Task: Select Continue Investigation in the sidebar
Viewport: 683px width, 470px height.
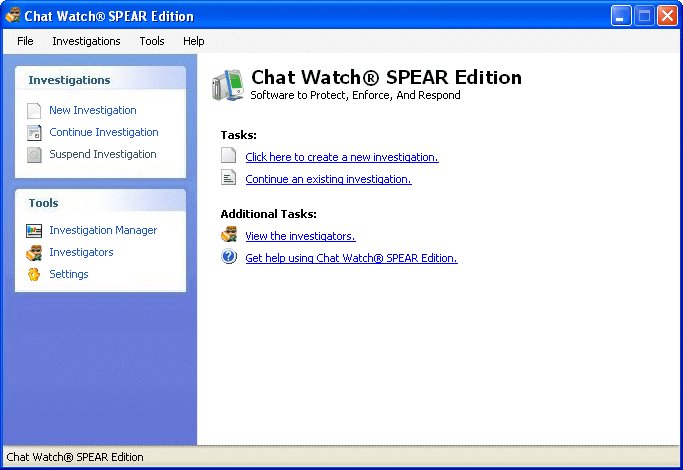Action: coord(104,132)
